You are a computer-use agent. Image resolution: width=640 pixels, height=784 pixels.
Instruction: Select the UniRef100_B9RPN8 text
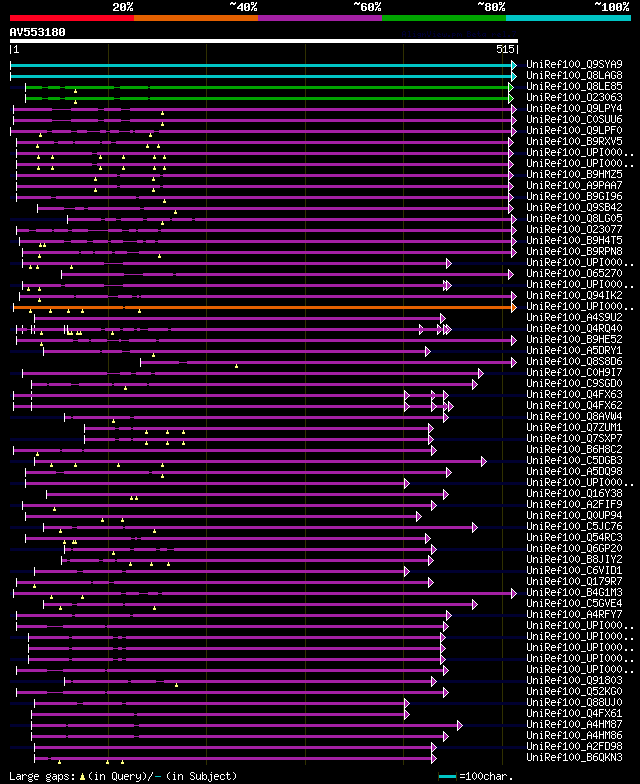pos(574,252)
